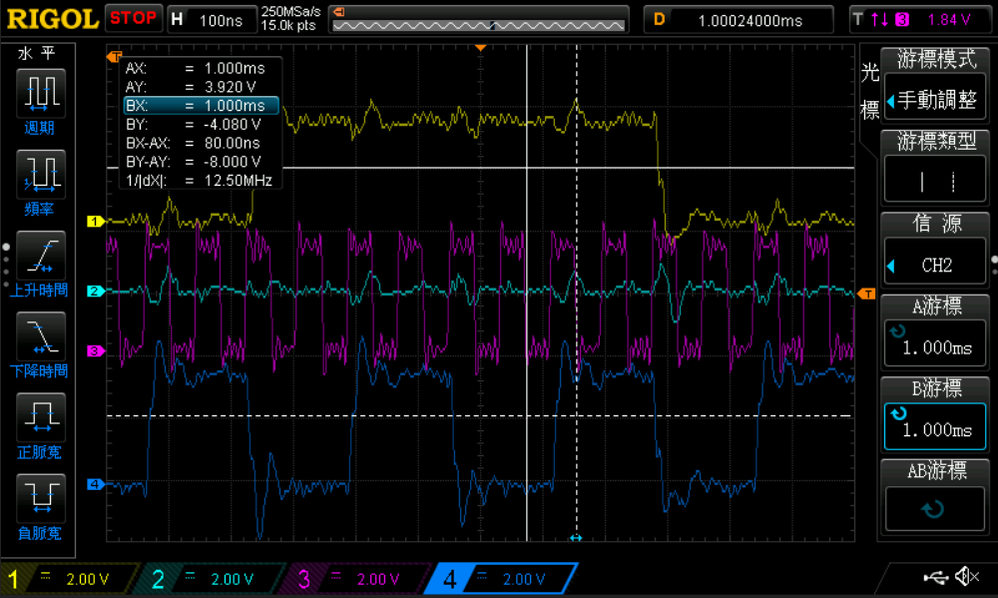Click the trigger source channel 3 badge

pyautogui.click(x=902, y=20)
